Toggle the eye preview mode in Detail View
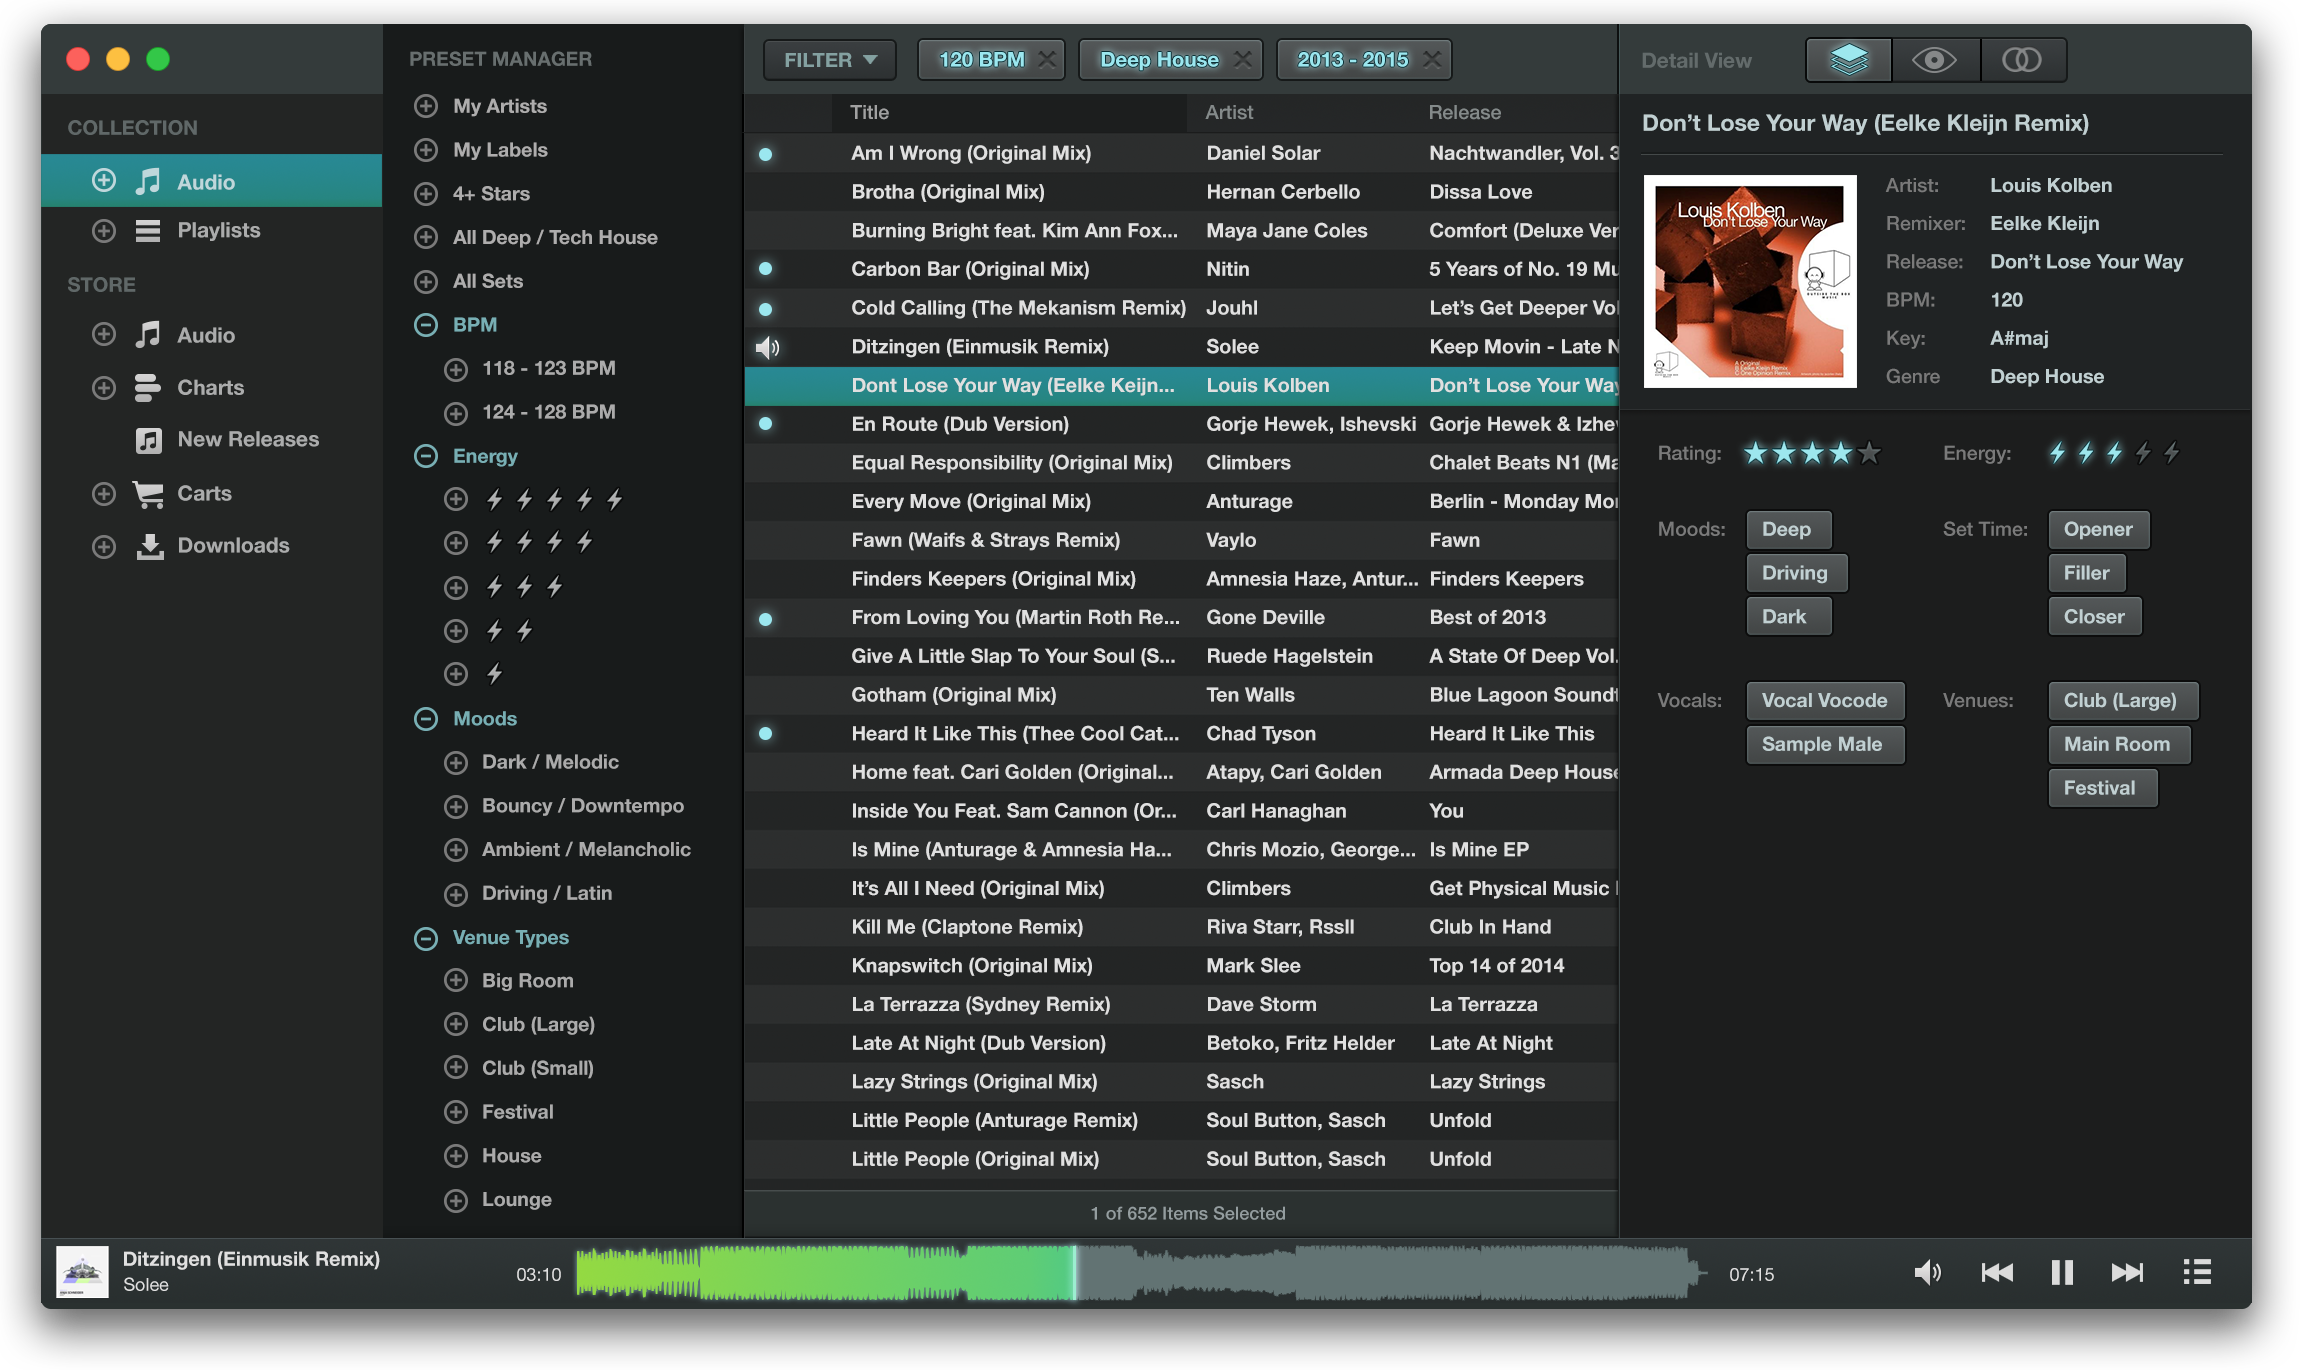 (x=1934, y=60)
